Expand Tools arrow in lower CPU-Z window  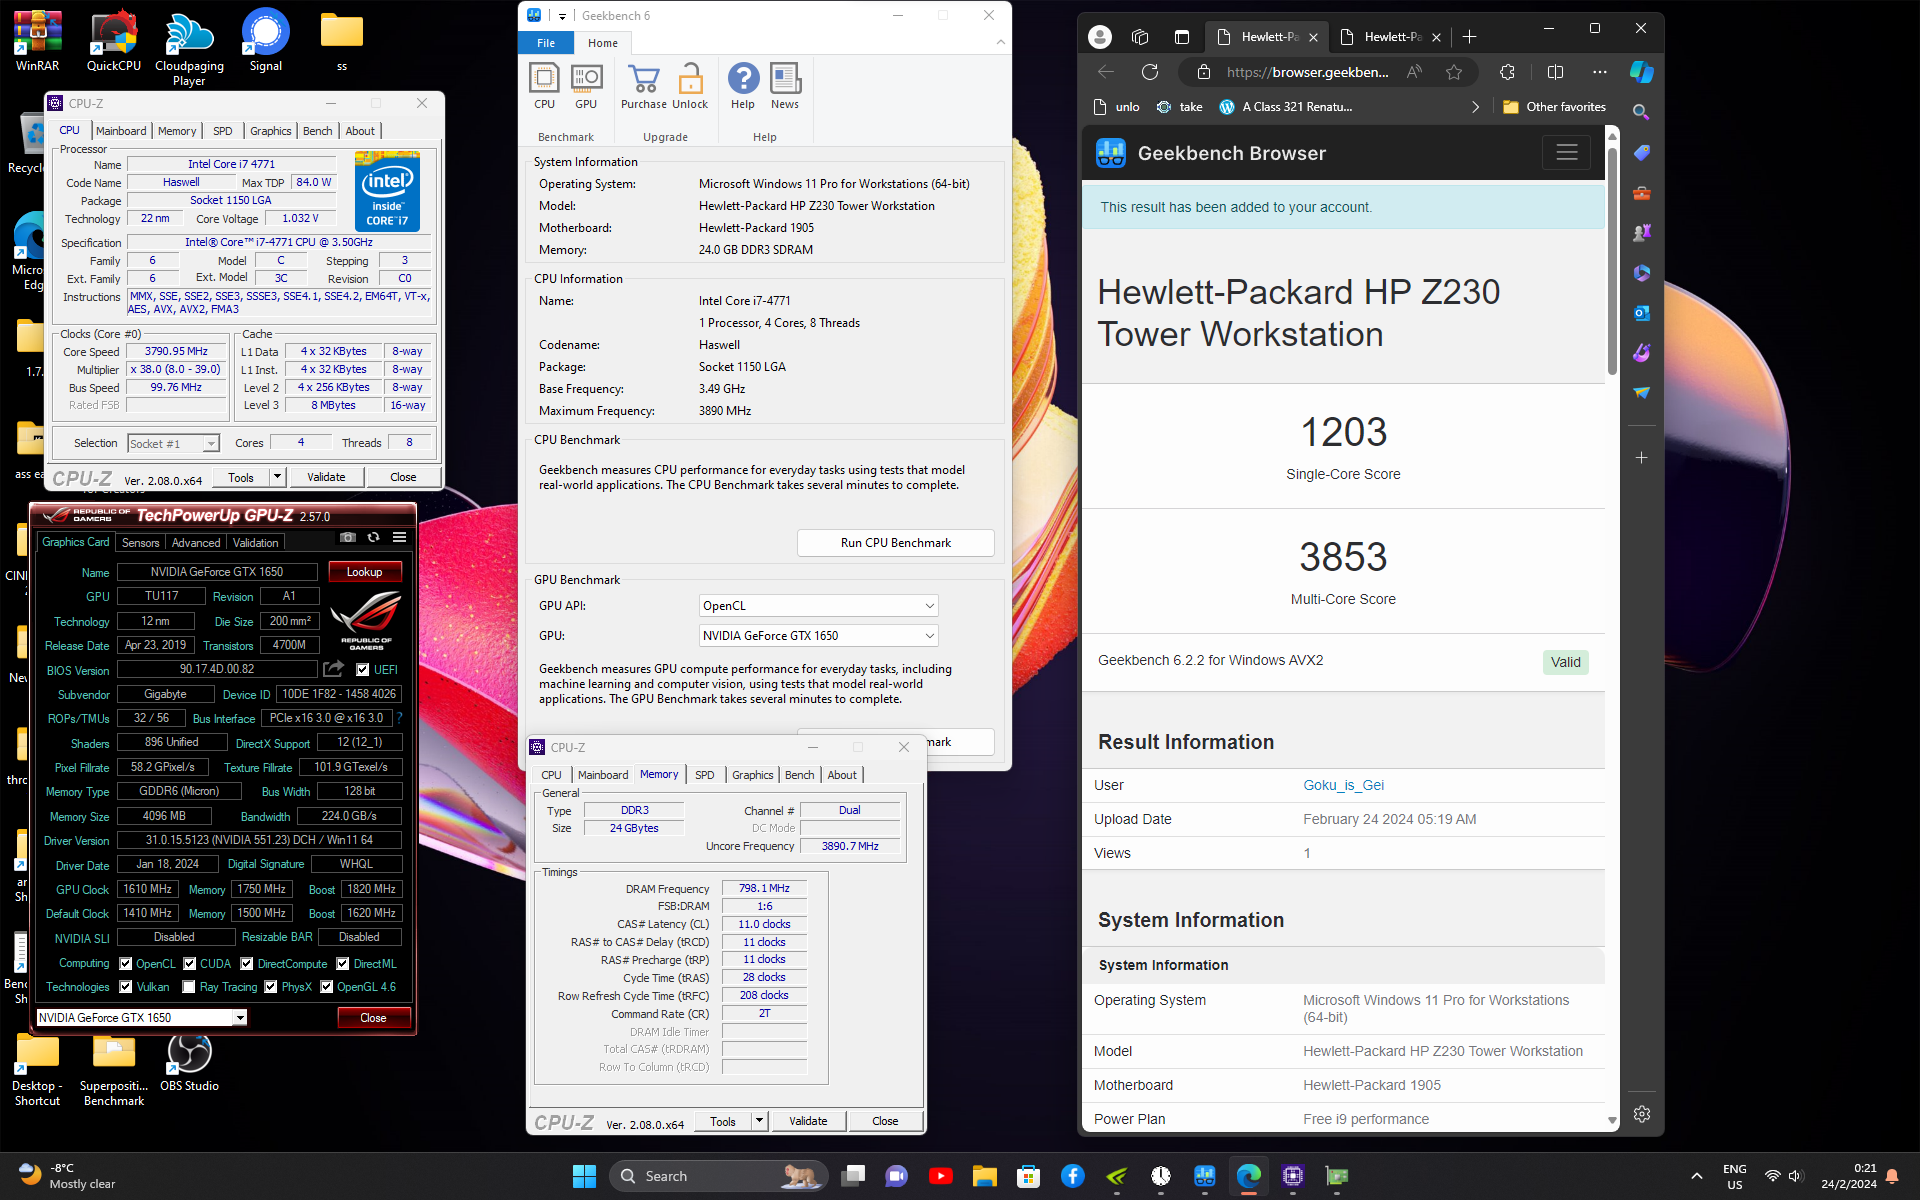[x=759, y=1121]
